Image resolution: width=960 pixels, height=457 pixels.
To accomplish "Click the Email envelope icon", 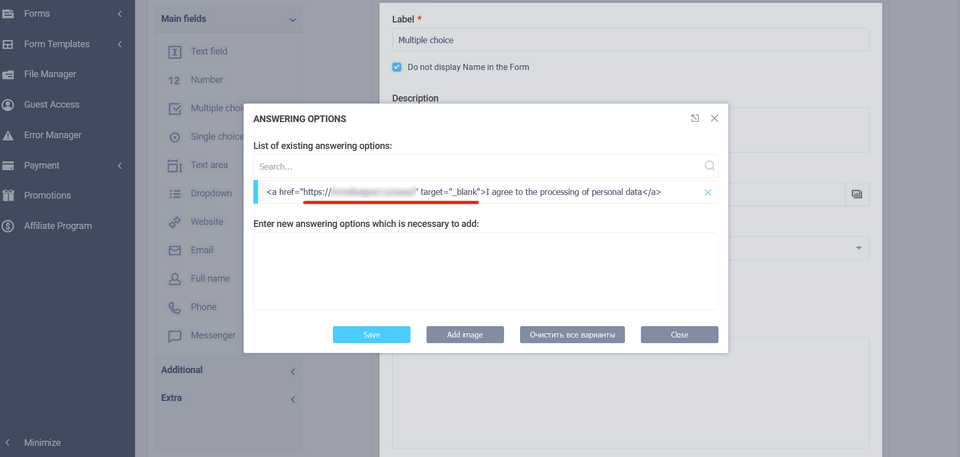I will click(174, 251).
